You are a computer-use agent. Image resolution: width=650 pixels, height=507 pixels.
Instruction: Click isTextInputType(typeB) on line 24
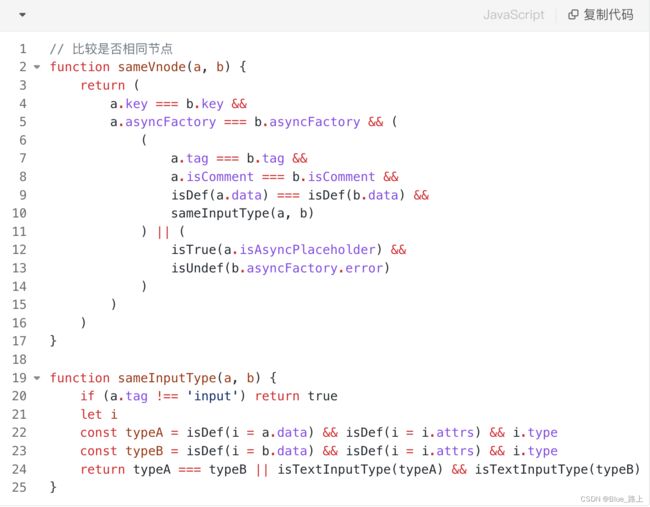(x=557, y=469)
